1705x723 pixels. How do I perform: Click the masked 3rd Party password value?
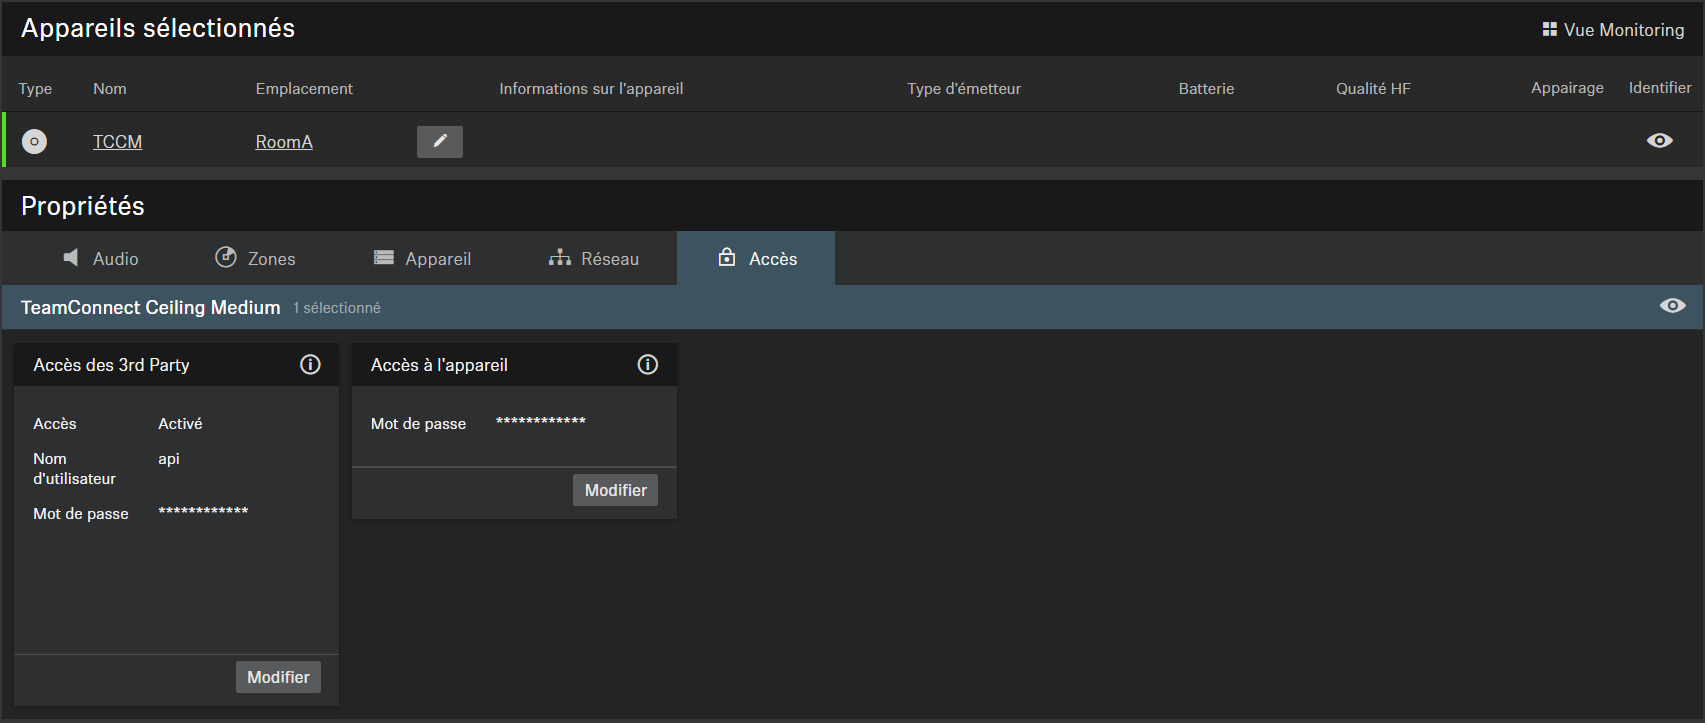(203, 511)
